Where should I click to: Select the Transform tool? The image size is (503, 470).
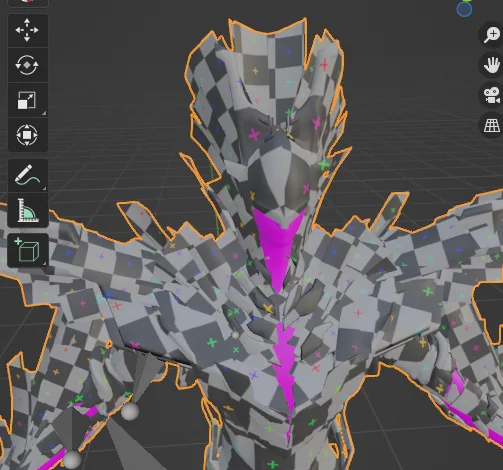click(27, 135)
